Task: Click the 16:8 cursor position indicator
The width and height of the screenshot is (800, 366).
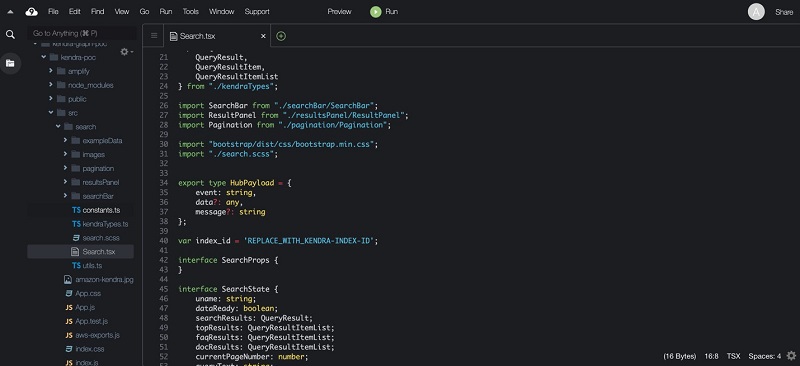Action: 711,356
